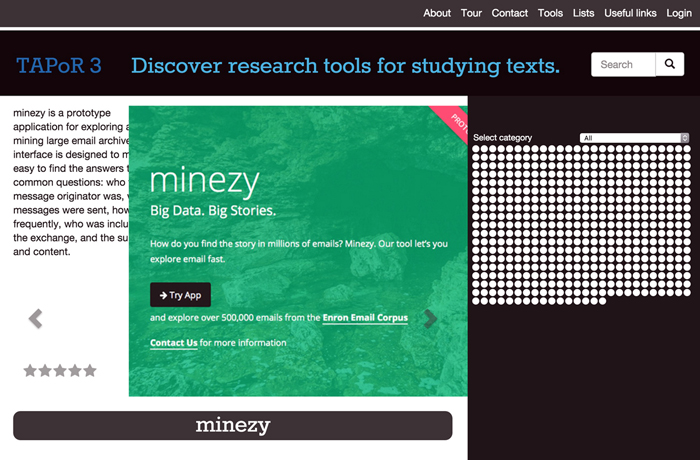Rate minezy five stars
Screen dimensions: 700x460
click(90, 370)
